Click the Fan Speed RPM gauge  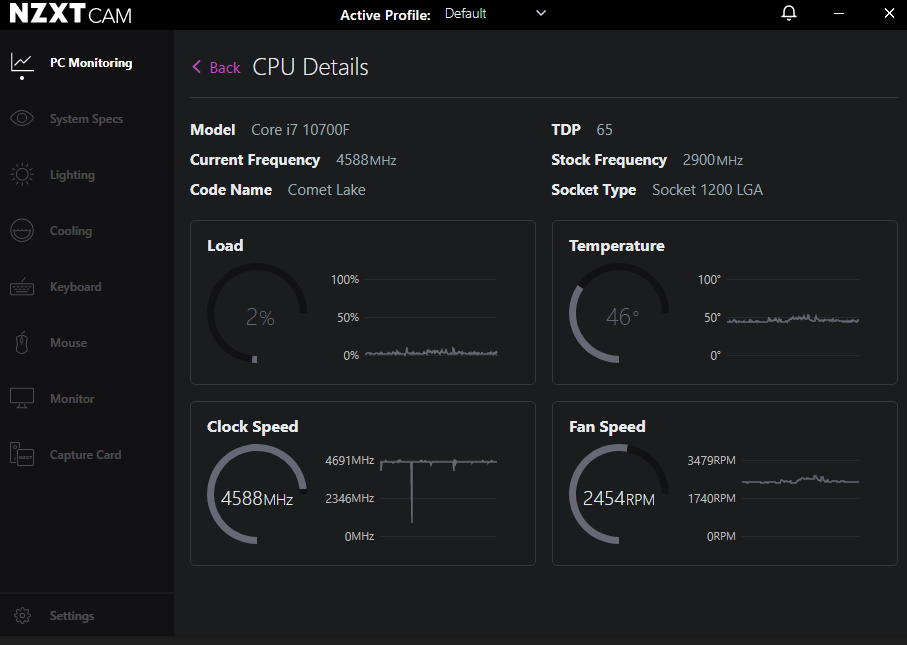[x=618, y=496]
